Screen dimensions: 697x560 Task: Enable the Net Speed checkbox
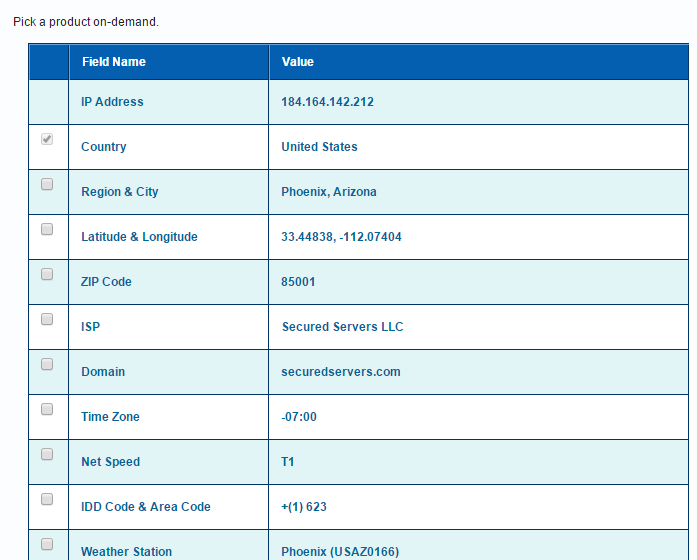click(x=47, y=454)
